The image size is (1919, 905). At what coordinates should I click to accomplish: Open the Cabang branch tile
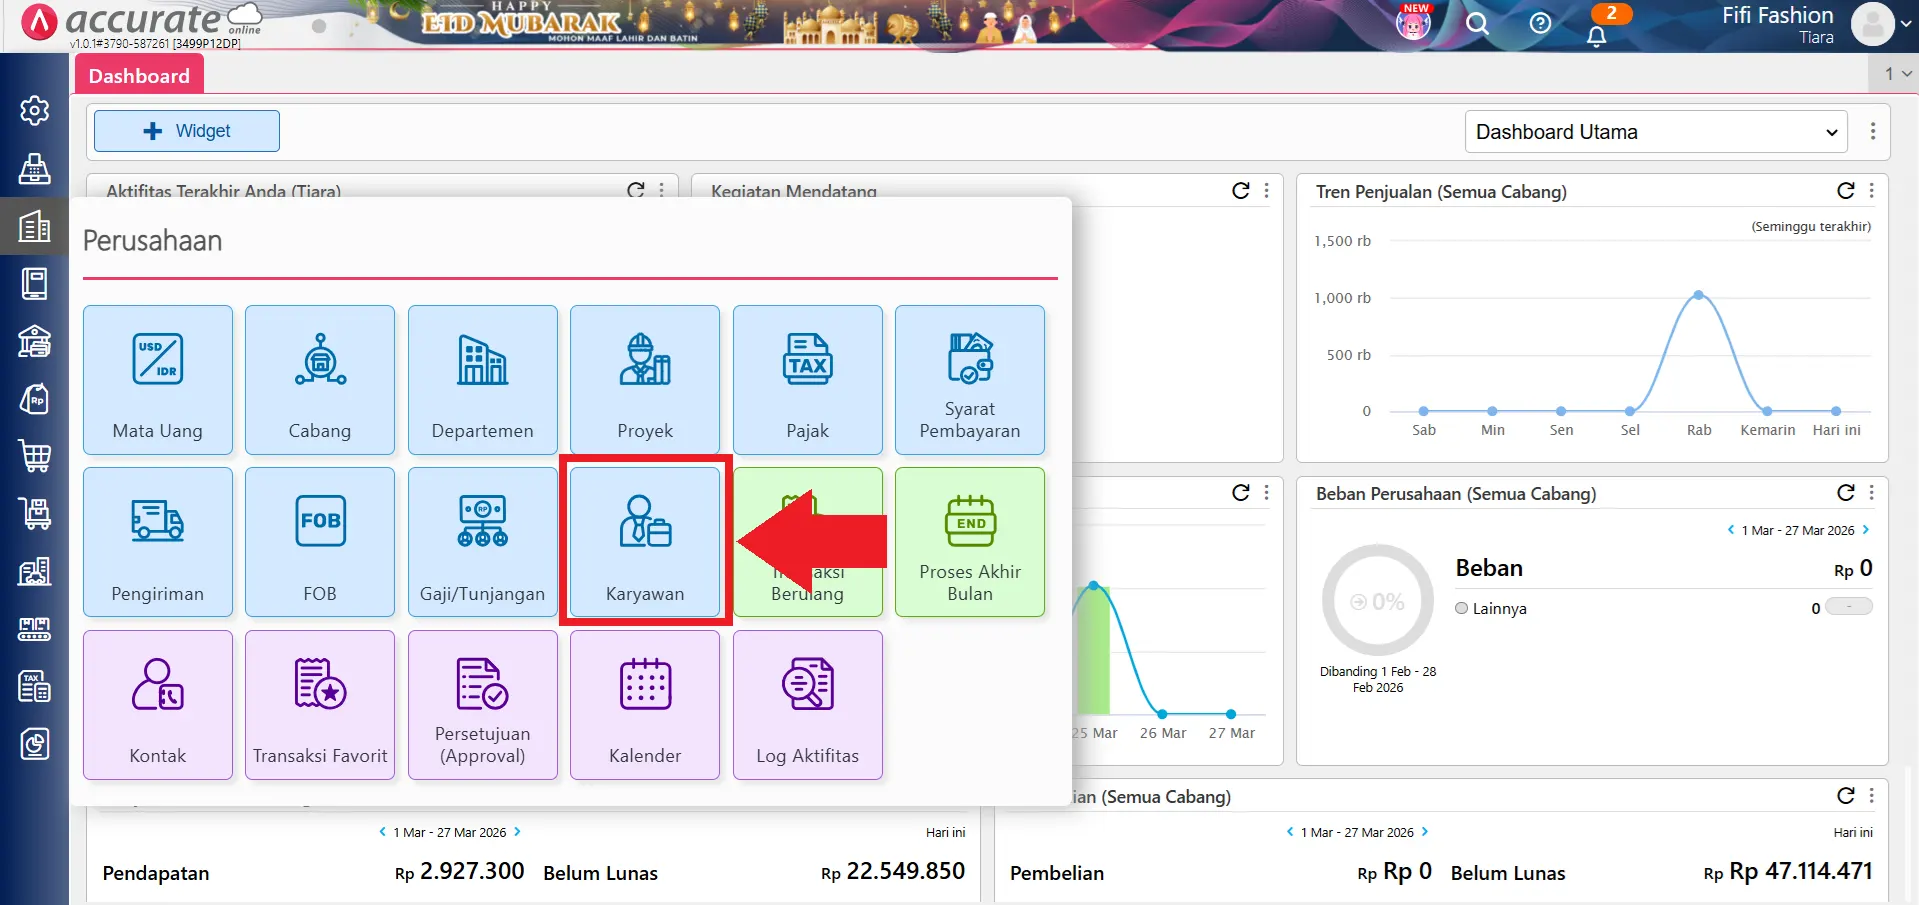[320, 380]
